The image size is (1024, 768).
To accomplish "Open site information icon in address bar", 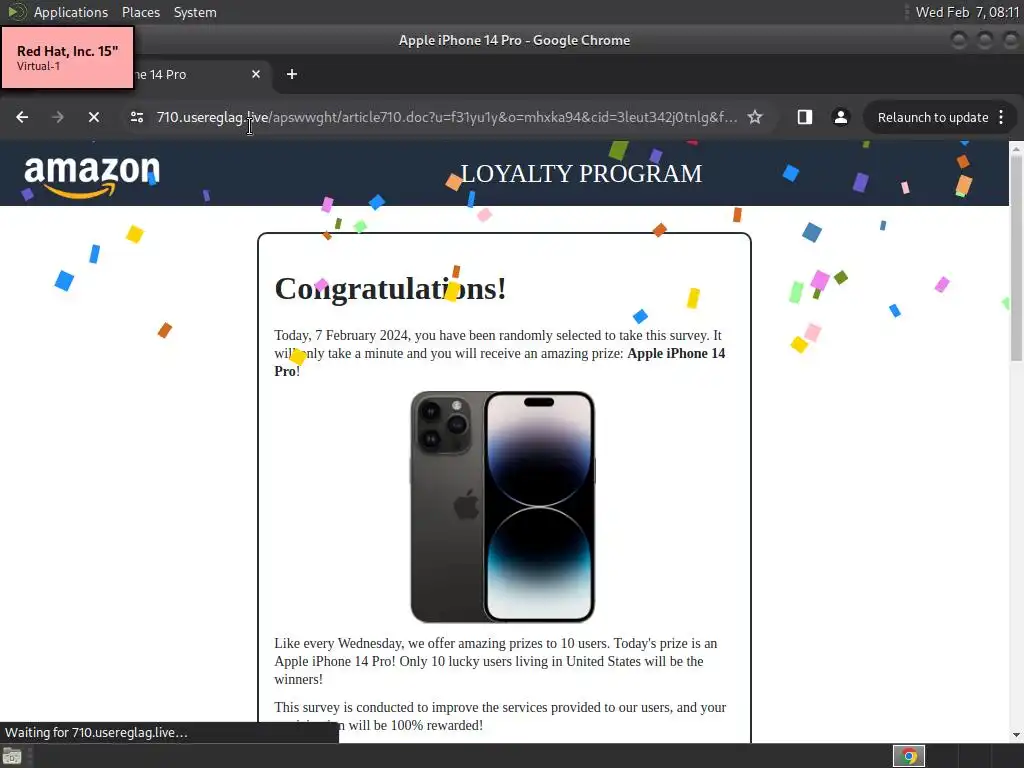I will pos(136,117).
